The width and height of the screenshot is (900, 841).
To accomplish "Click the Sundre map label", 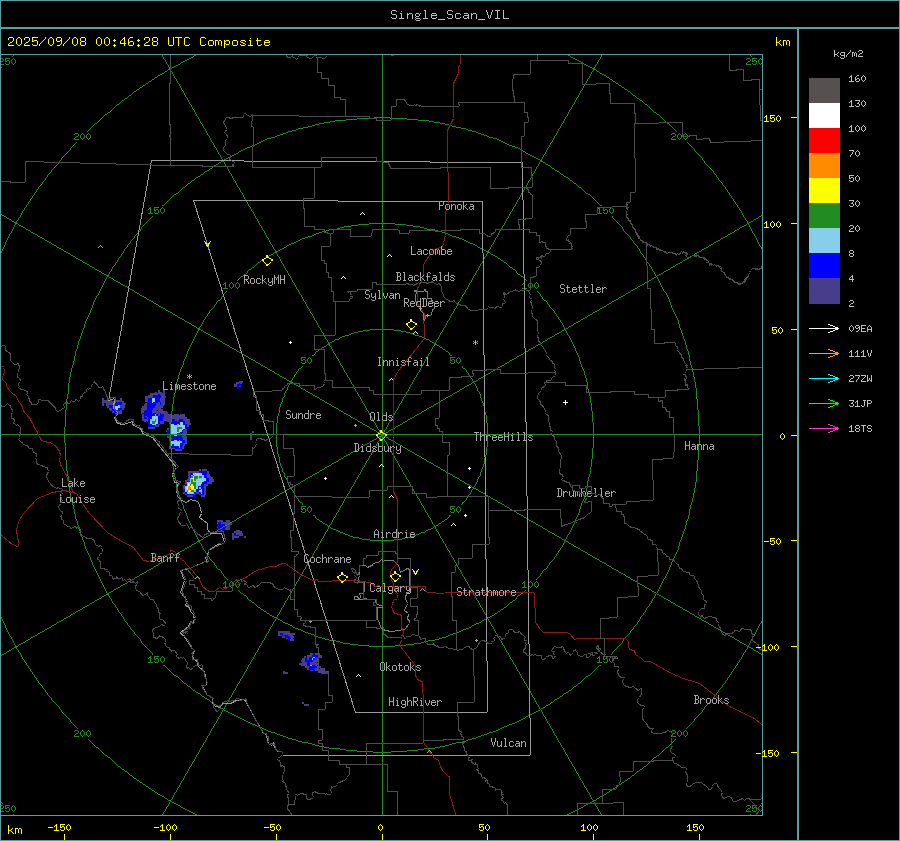I will [303, 414].
